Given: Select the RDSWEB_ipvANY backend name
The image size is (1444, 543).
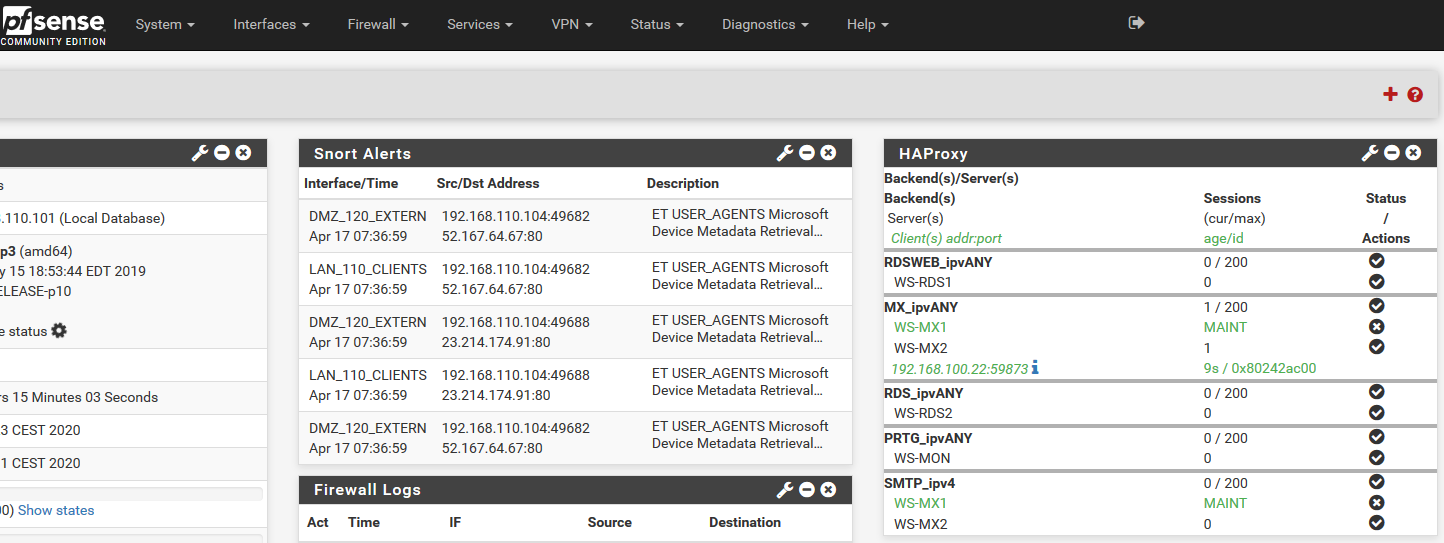Looking at the screenshot, I should (938, 262).
